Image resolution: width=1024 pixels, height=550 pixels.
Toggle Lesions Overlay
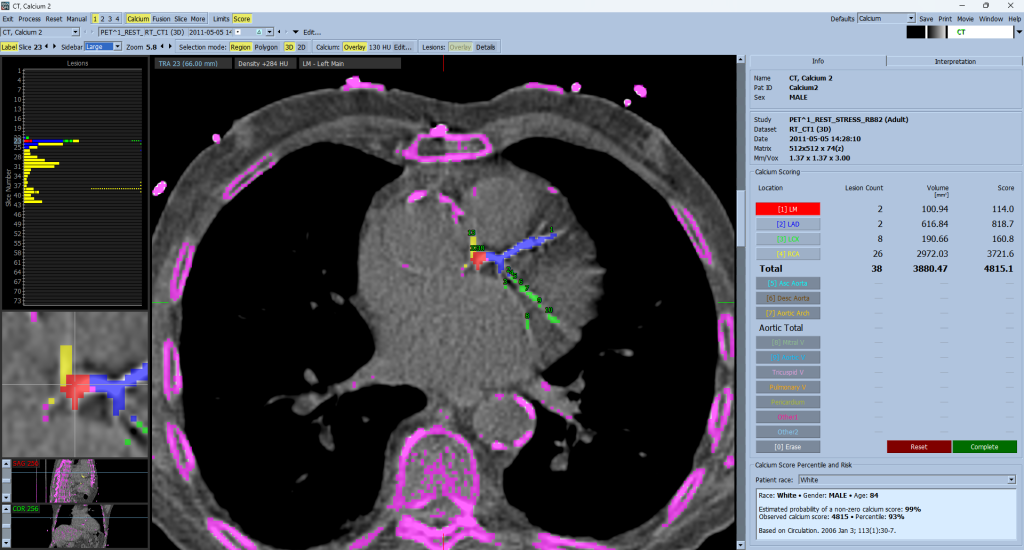coord(460,47)
